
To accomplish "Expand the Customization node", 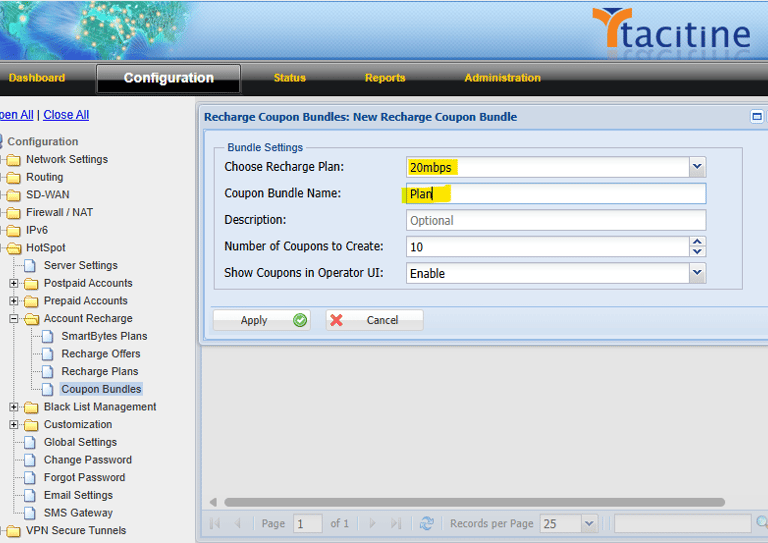I will (x=14, y=425).
